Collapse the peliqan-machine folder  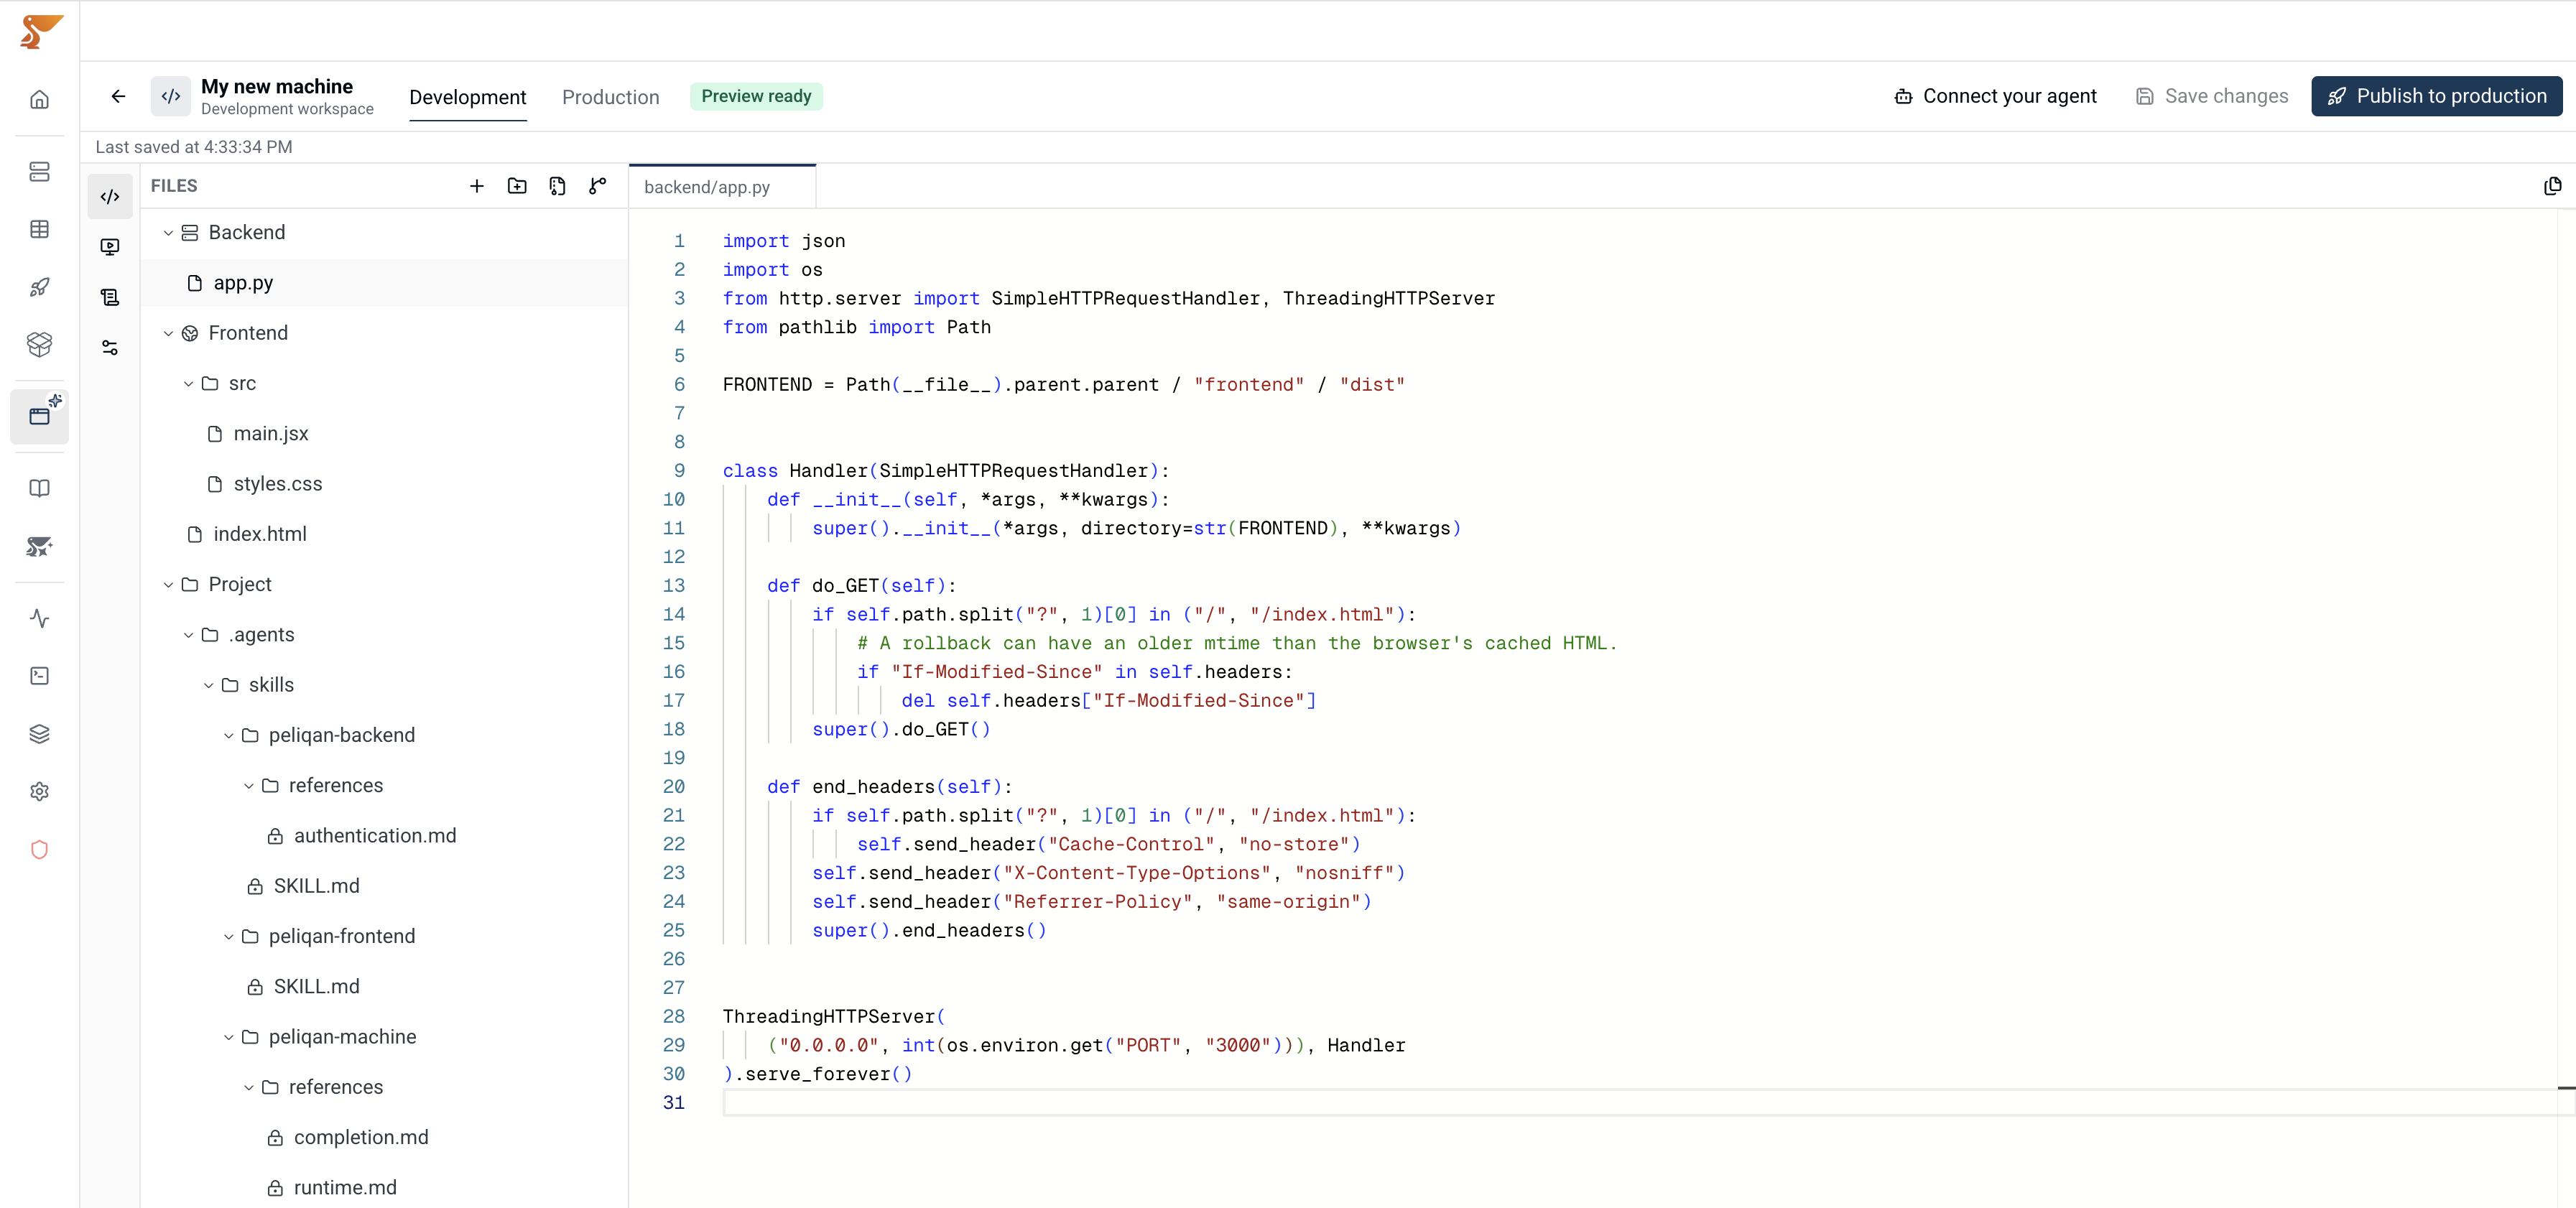(x=228, y=1037)
